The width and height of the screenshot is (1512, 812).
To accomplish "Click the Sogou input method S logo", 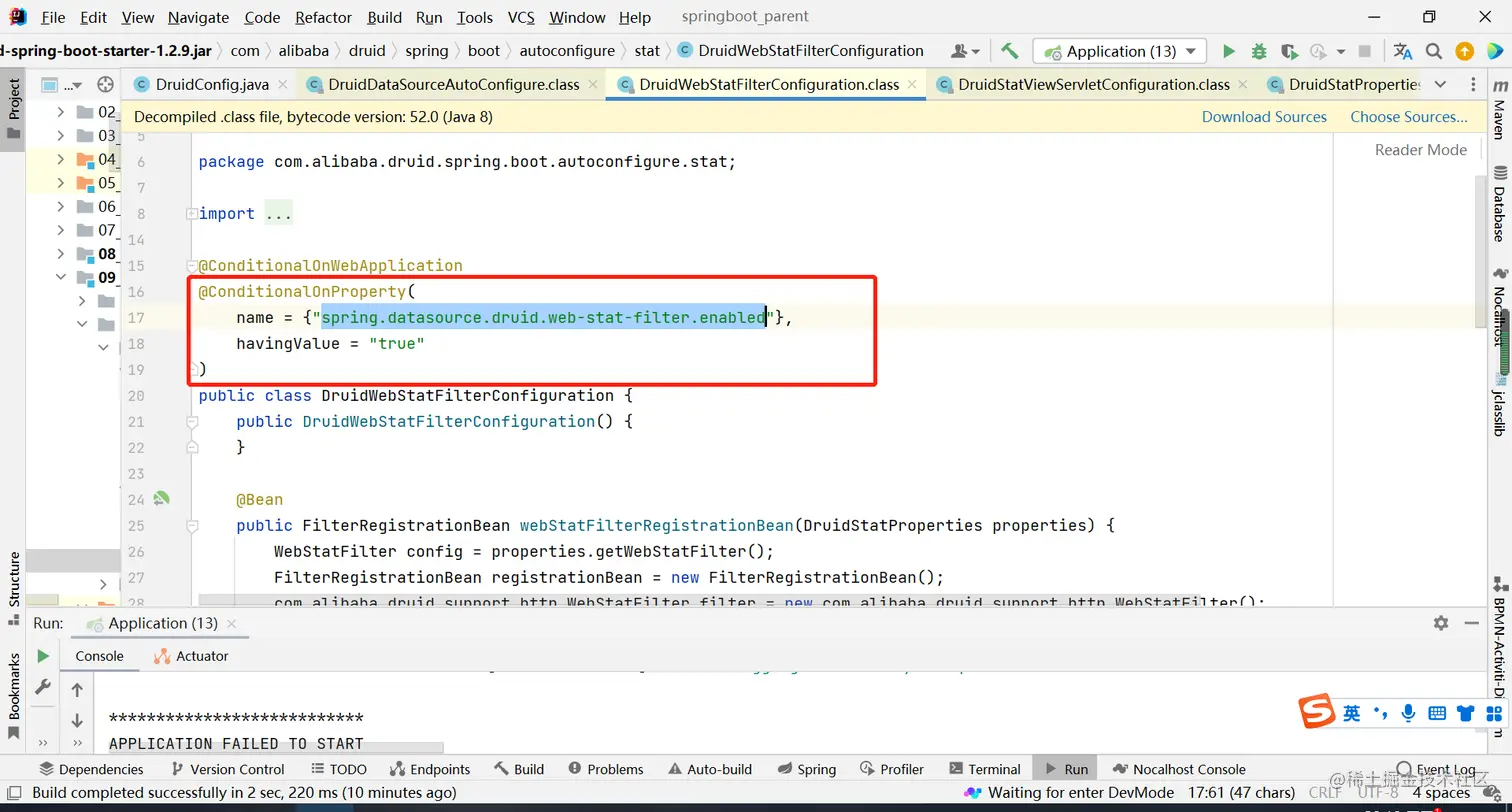I will pos(1318,711).
